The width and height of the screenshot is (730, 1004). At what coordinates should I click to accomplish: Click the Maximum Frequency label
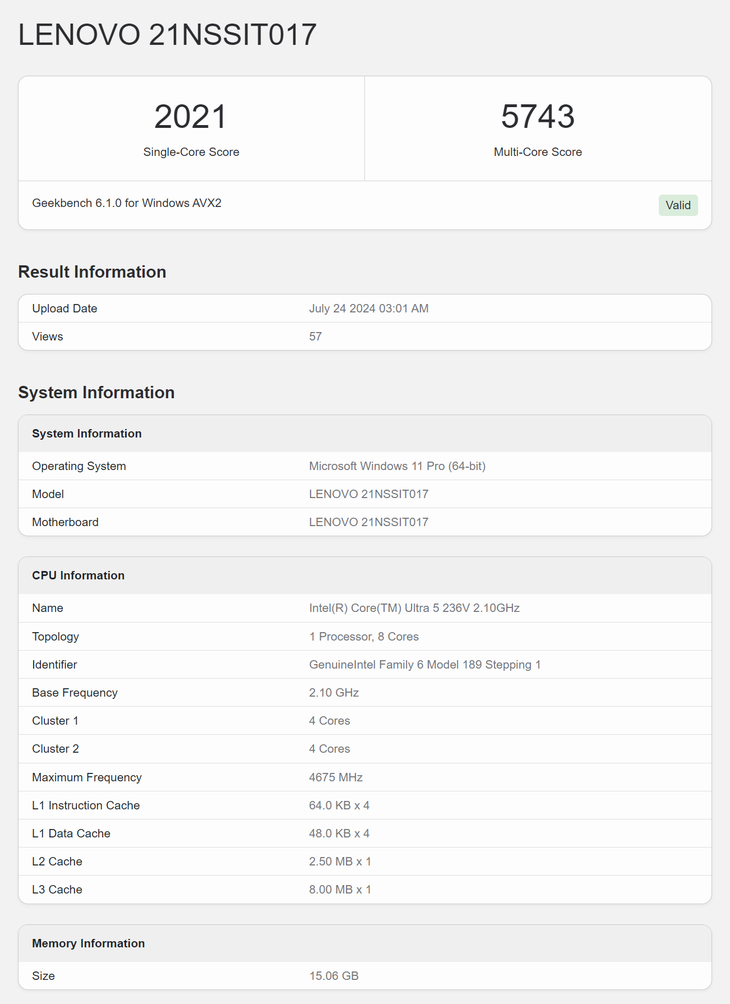(x=87, y=777)
